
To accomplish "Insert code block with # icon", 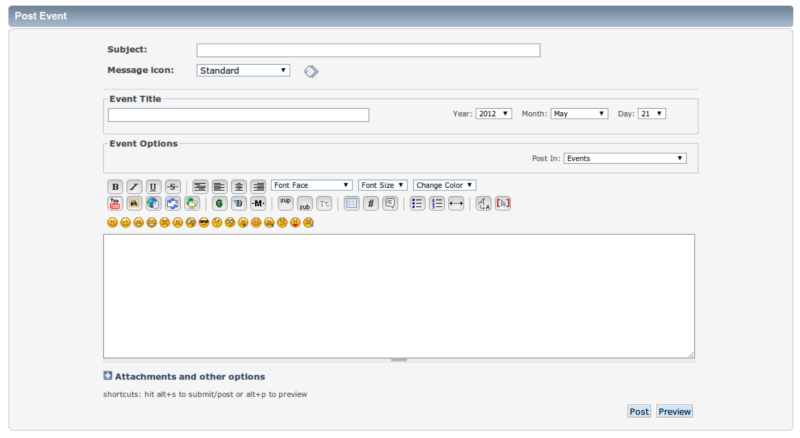I will pos(370,203).
